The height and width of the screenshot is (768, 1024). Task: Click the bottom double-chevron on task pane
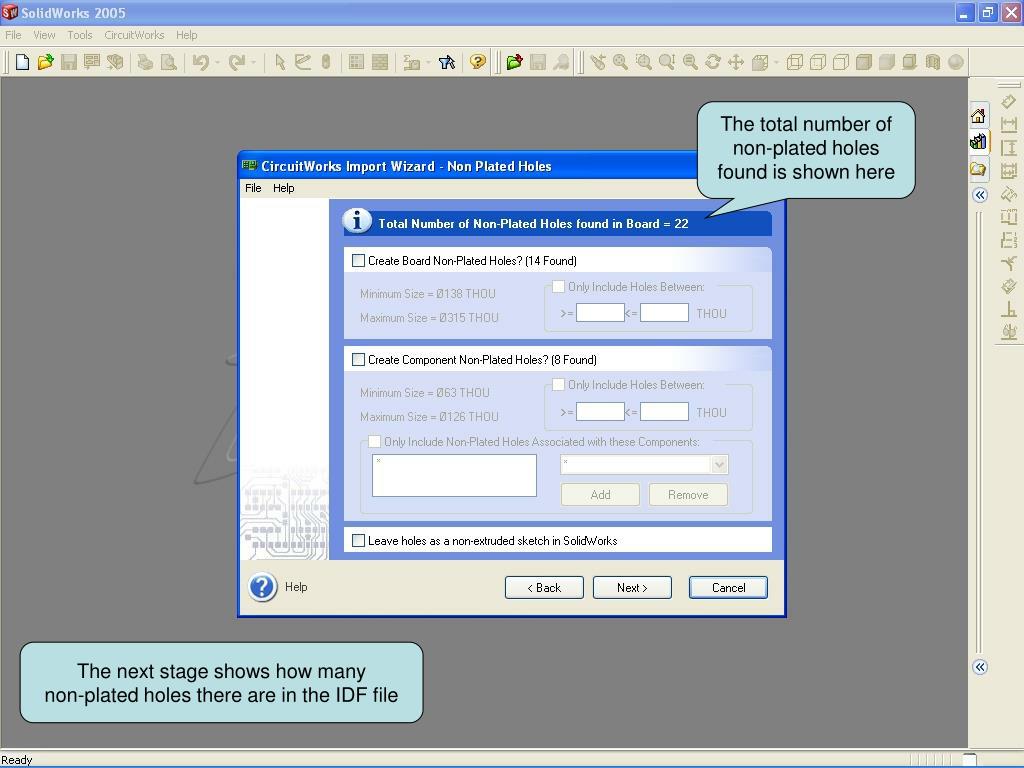tap(980, 667)
